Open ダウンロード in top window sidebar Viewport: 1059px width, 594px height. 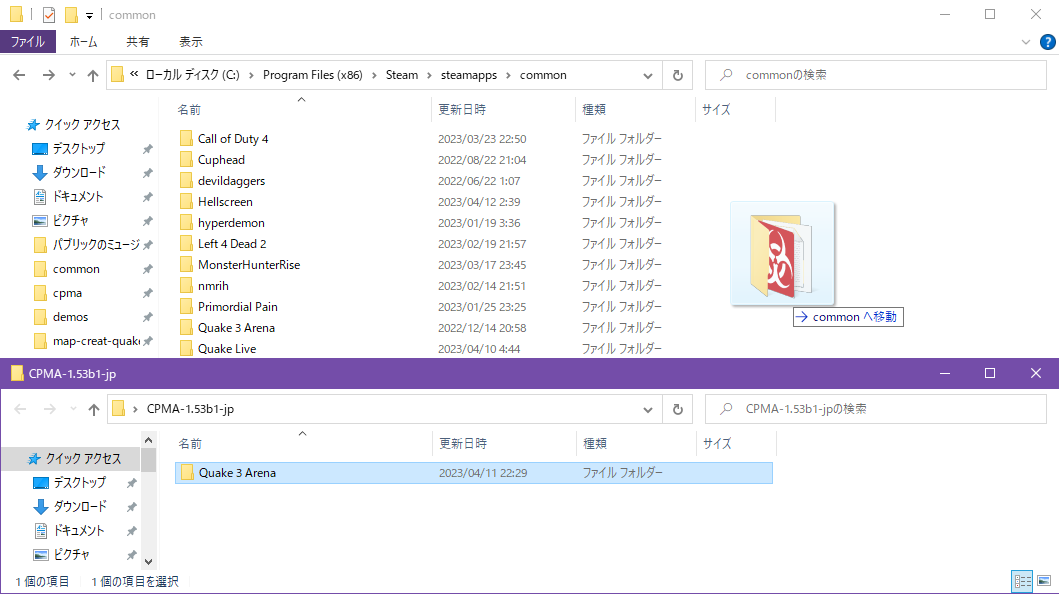point(78,173)
